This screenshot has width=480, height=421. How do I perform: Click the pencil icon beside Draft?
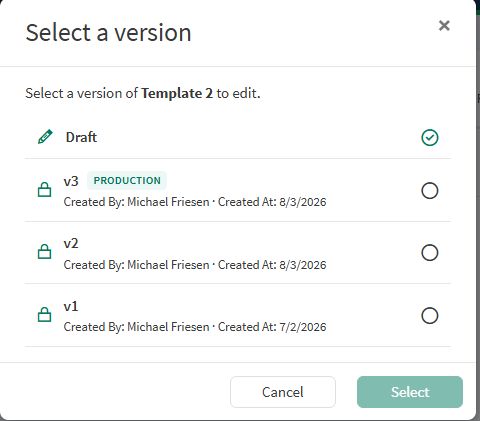click(x=45, y=137)
